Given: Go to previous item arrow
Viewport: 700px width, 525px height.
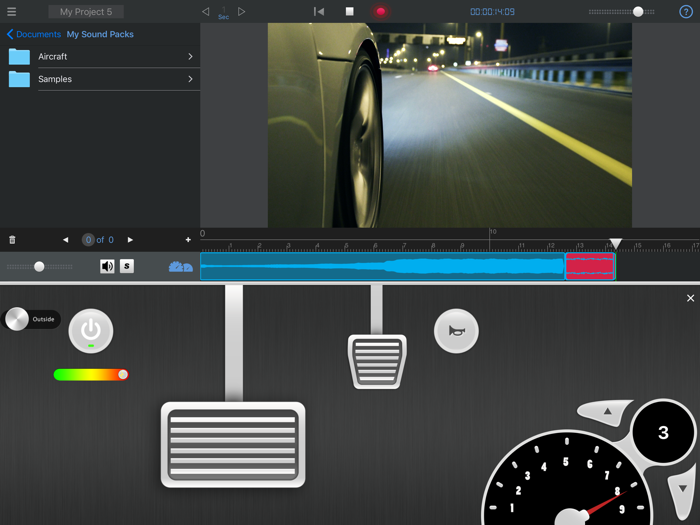Looking at the screenshot, I should pyautogui.click(x=66, y=240).
